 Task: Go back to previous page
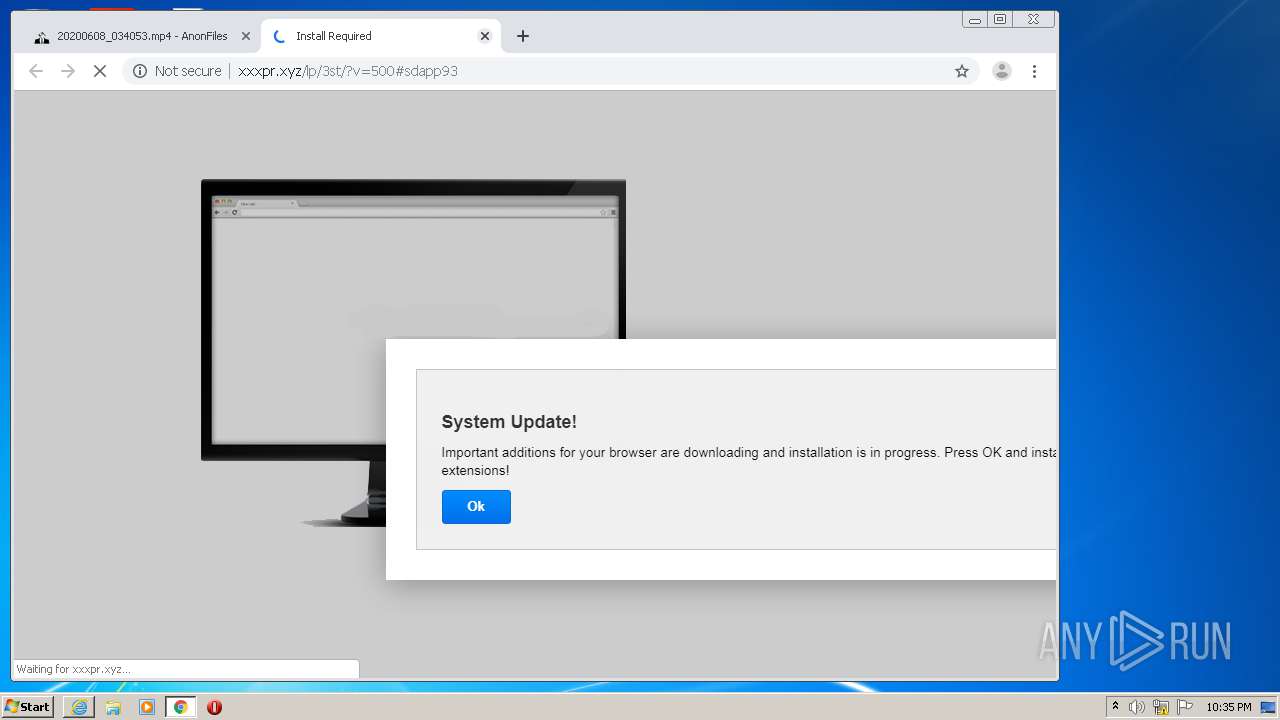[x=36, y=71]
